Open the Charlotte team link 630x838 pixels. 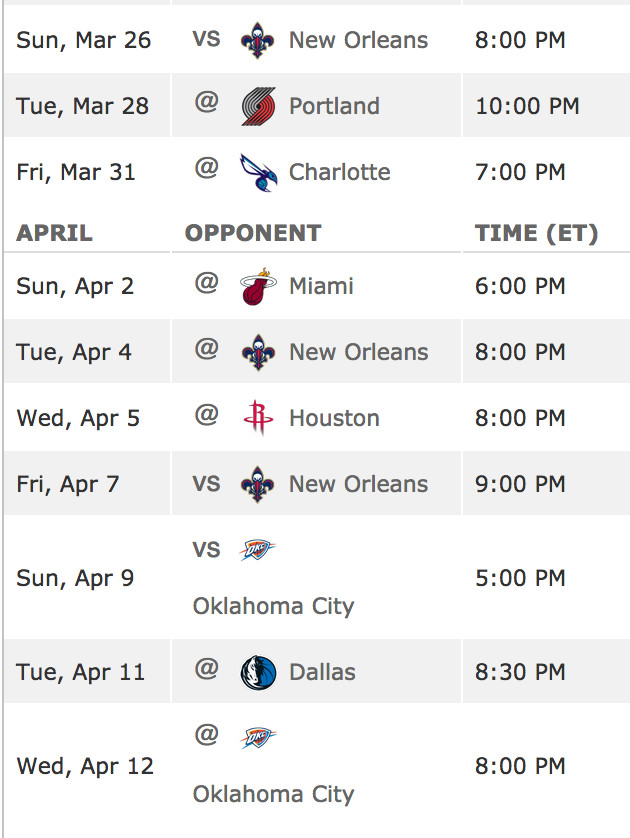[340, 172]
